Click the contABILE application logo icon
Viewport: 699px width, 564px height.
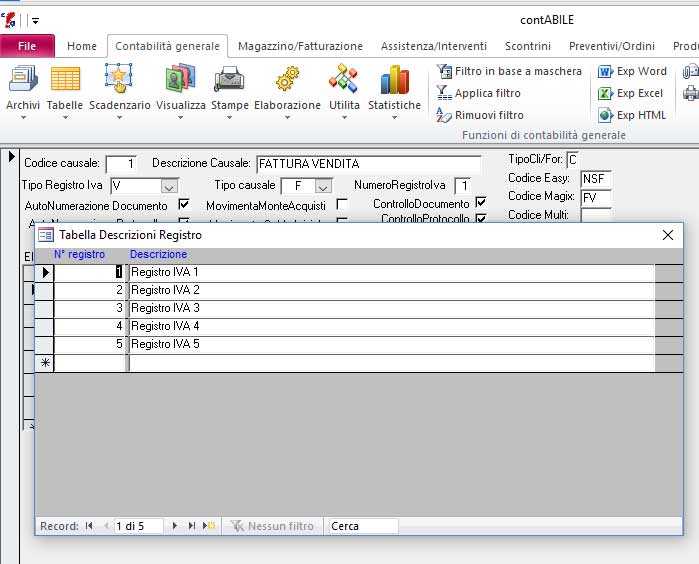[8, 20]
